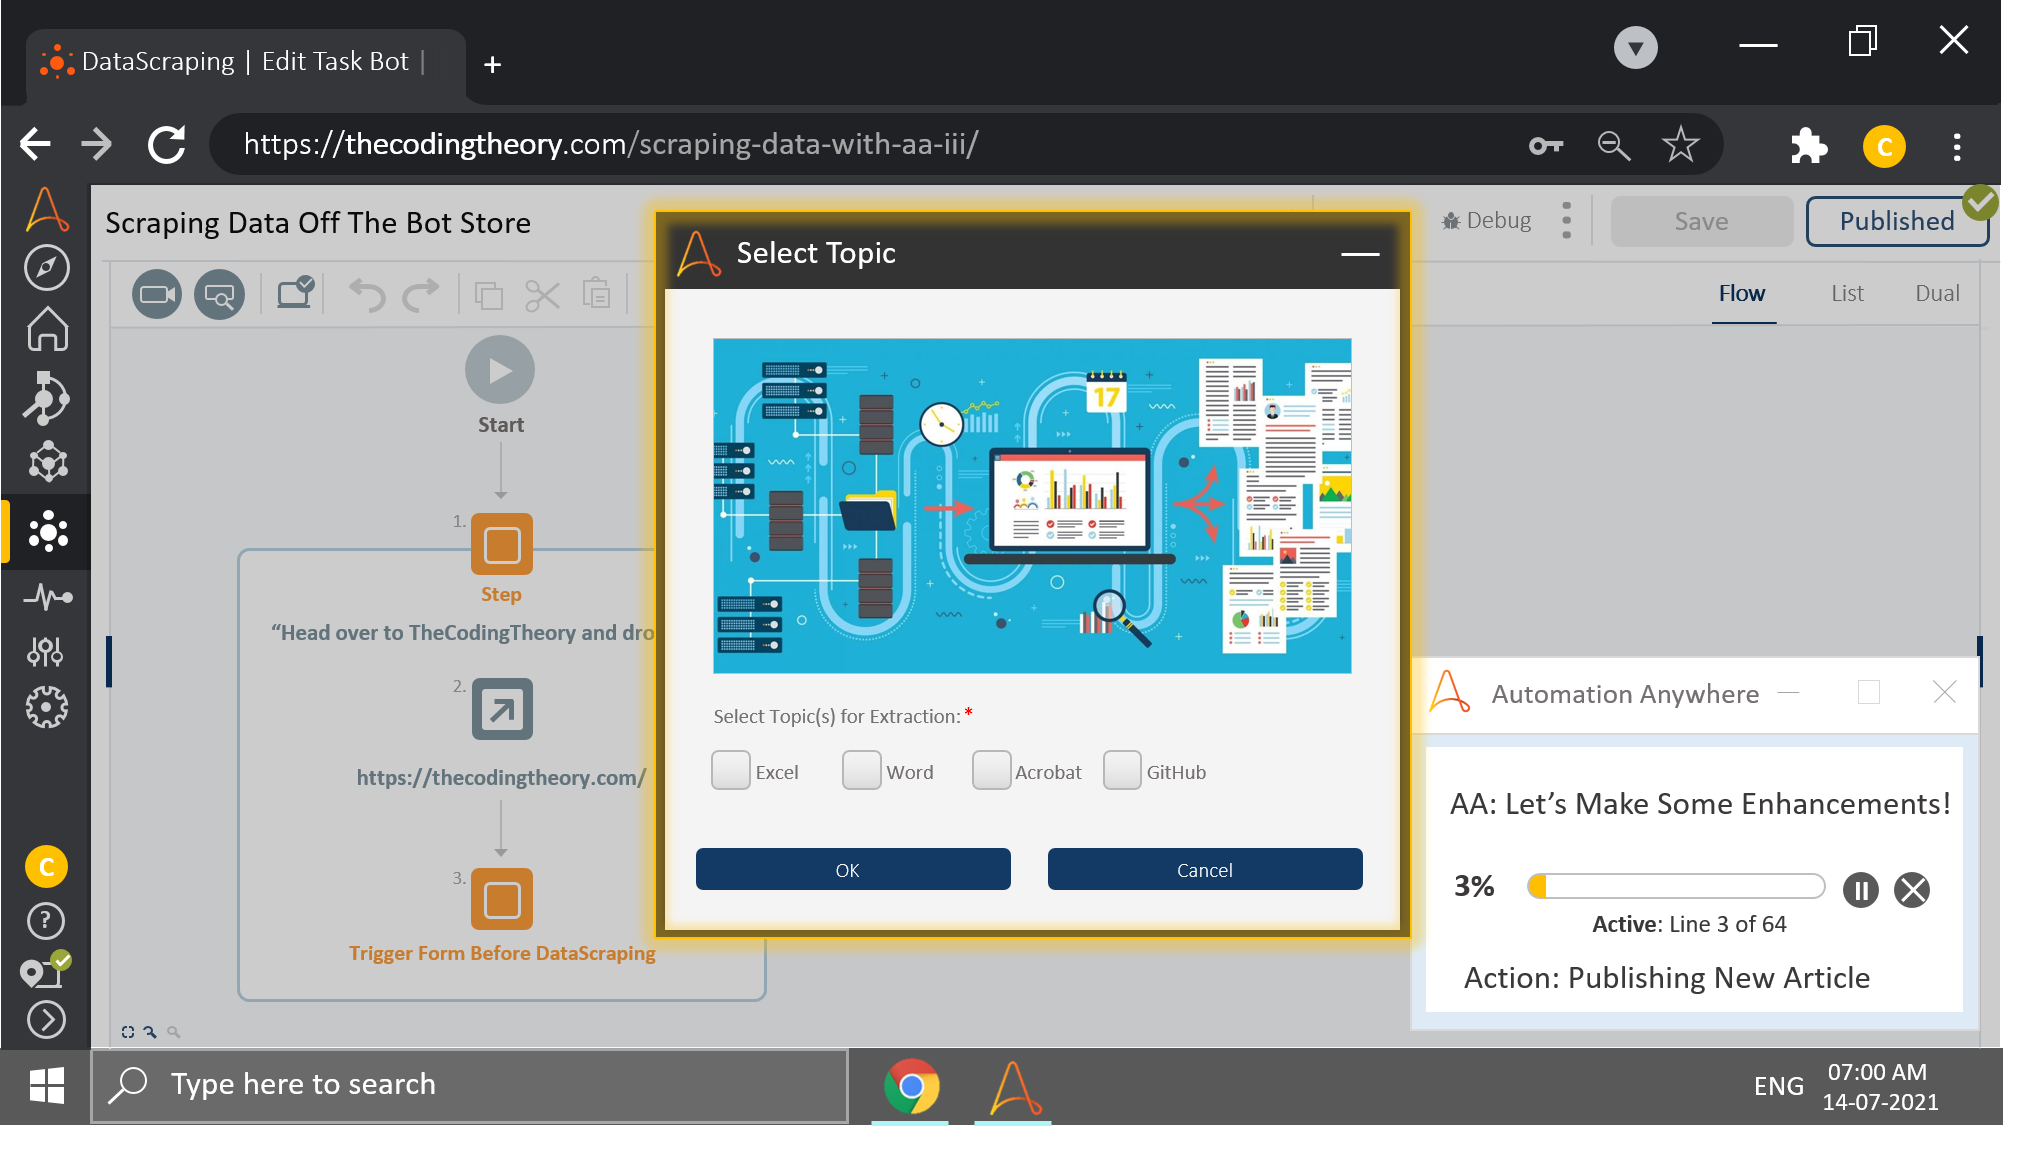Image resolution: width=2018 pixels, height=1157 pixels.
Task: Switch to the Flow view tab
Action: click(x=1742, y=293)
